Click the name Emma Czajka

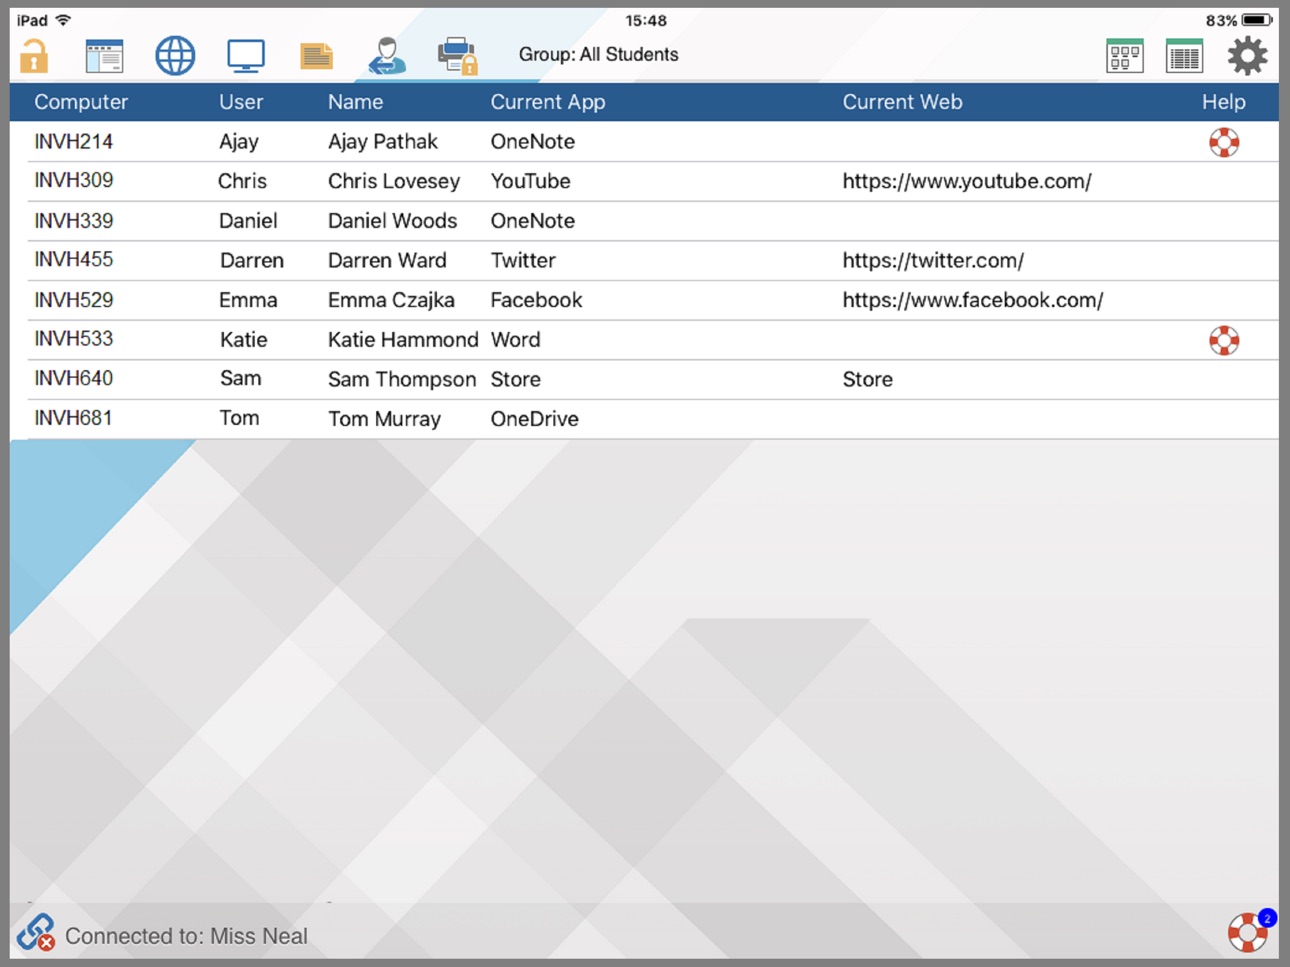[391, 300]
